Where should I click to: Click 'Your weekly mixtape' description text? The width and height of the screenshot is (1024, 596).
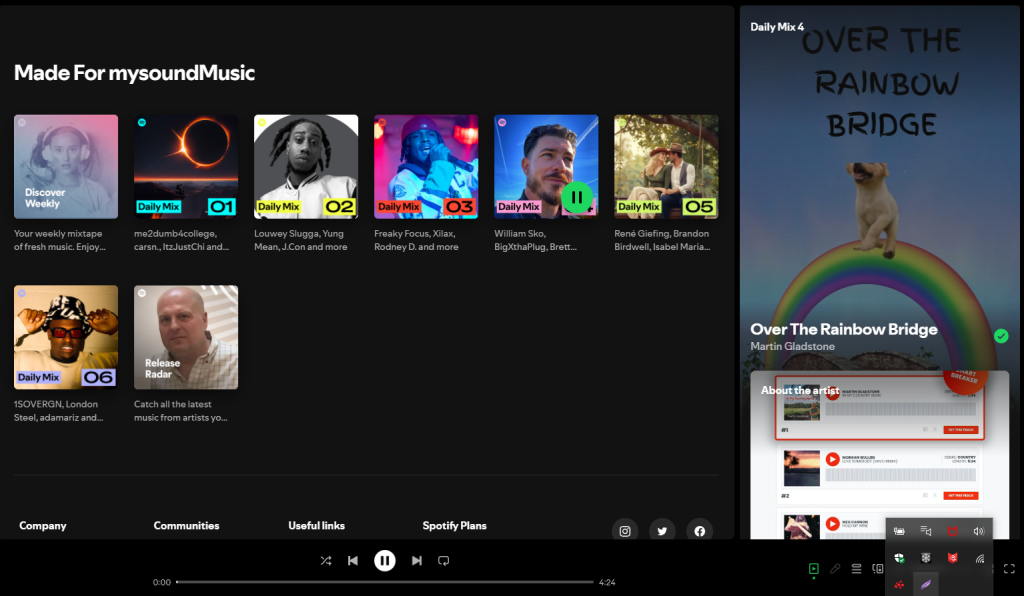(x=59, y=240)
